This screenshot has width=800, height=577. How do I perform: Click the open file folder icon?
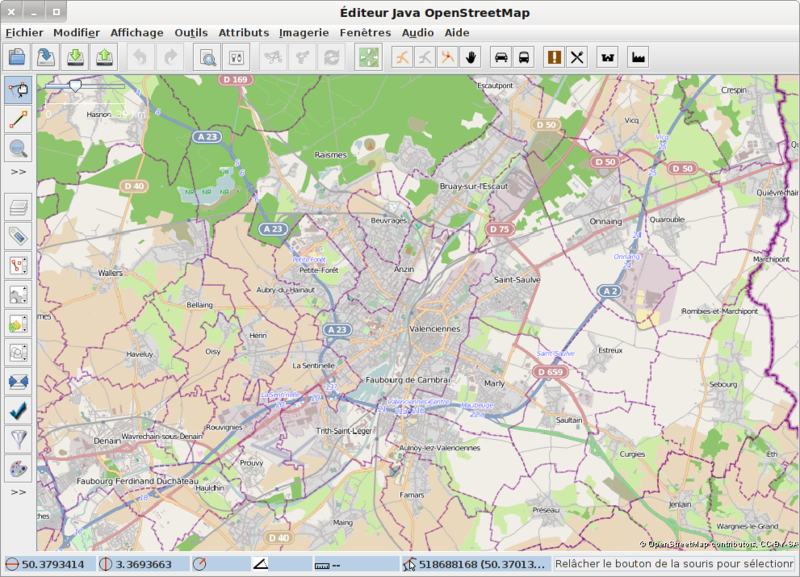coord(17,57)
